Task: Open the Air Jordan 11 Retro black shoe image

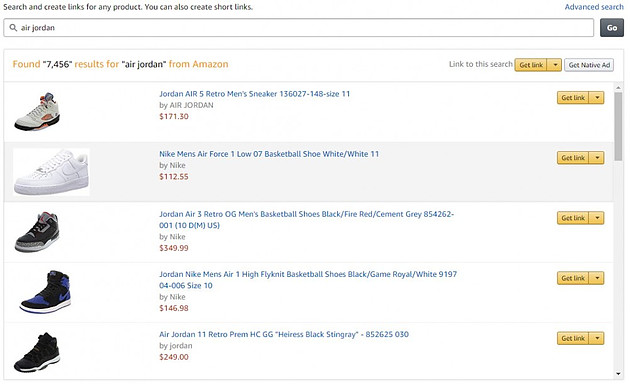Action: click(x=37, y=352)
